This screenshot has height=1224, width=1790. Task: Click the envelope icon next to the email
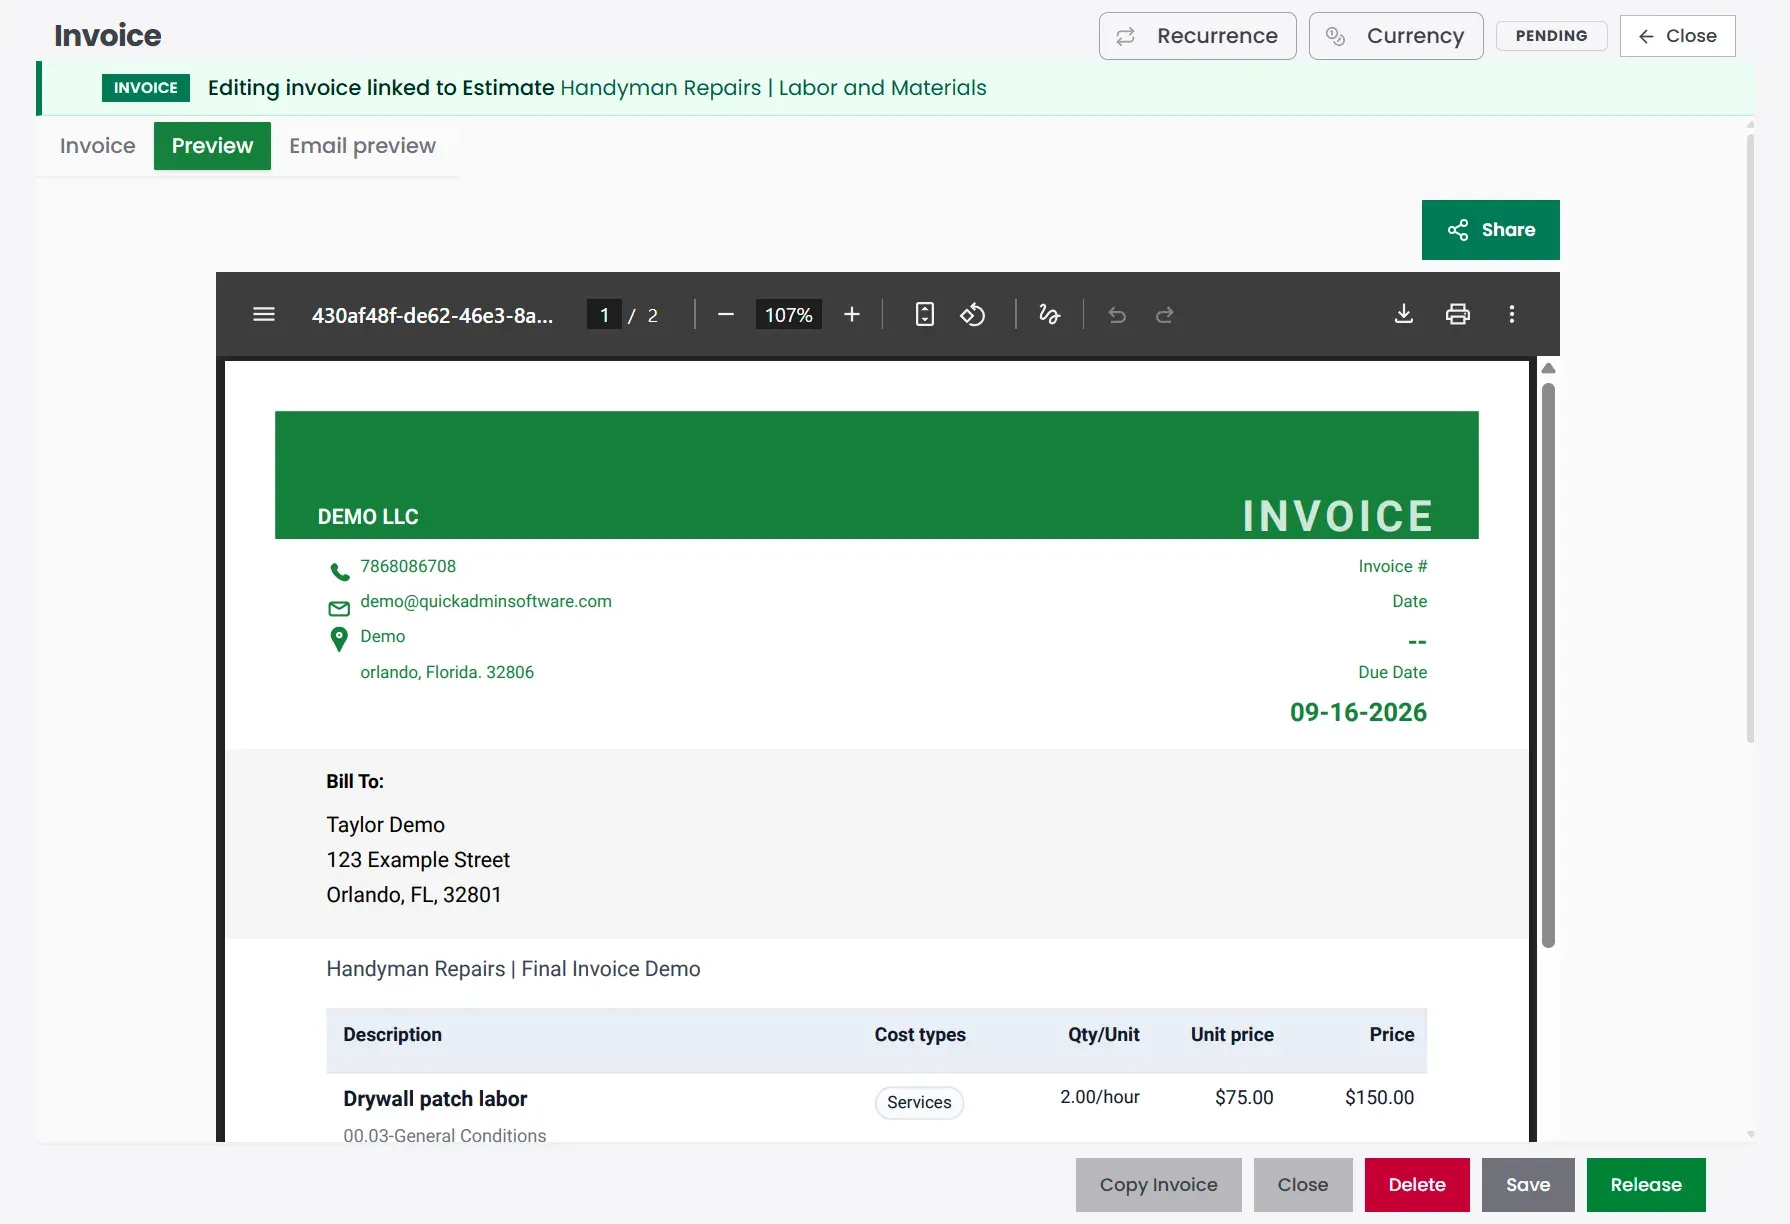[x=339, y=608]
